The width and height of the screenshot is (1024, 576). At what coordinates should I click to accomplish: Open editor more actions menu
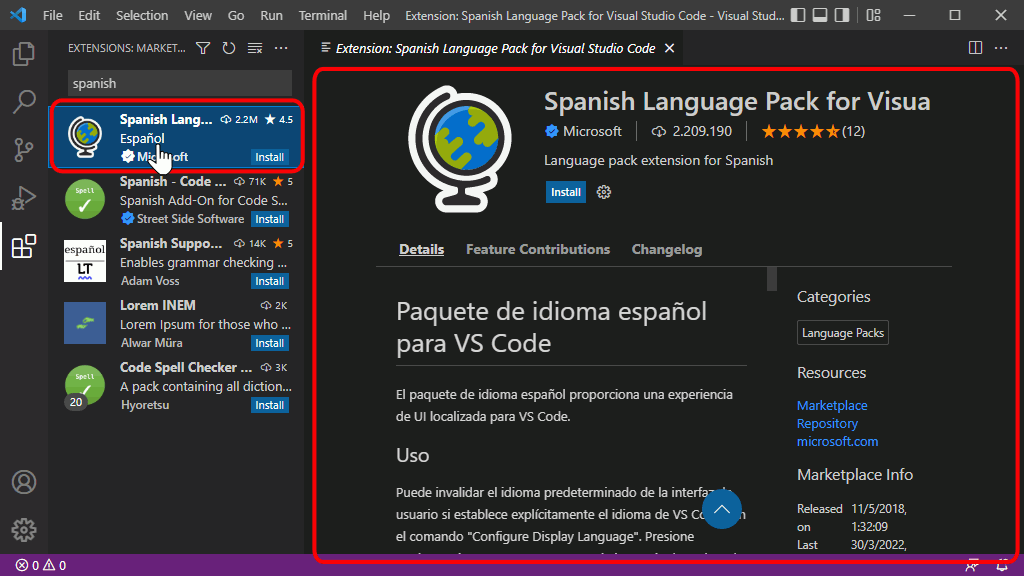1000,48
